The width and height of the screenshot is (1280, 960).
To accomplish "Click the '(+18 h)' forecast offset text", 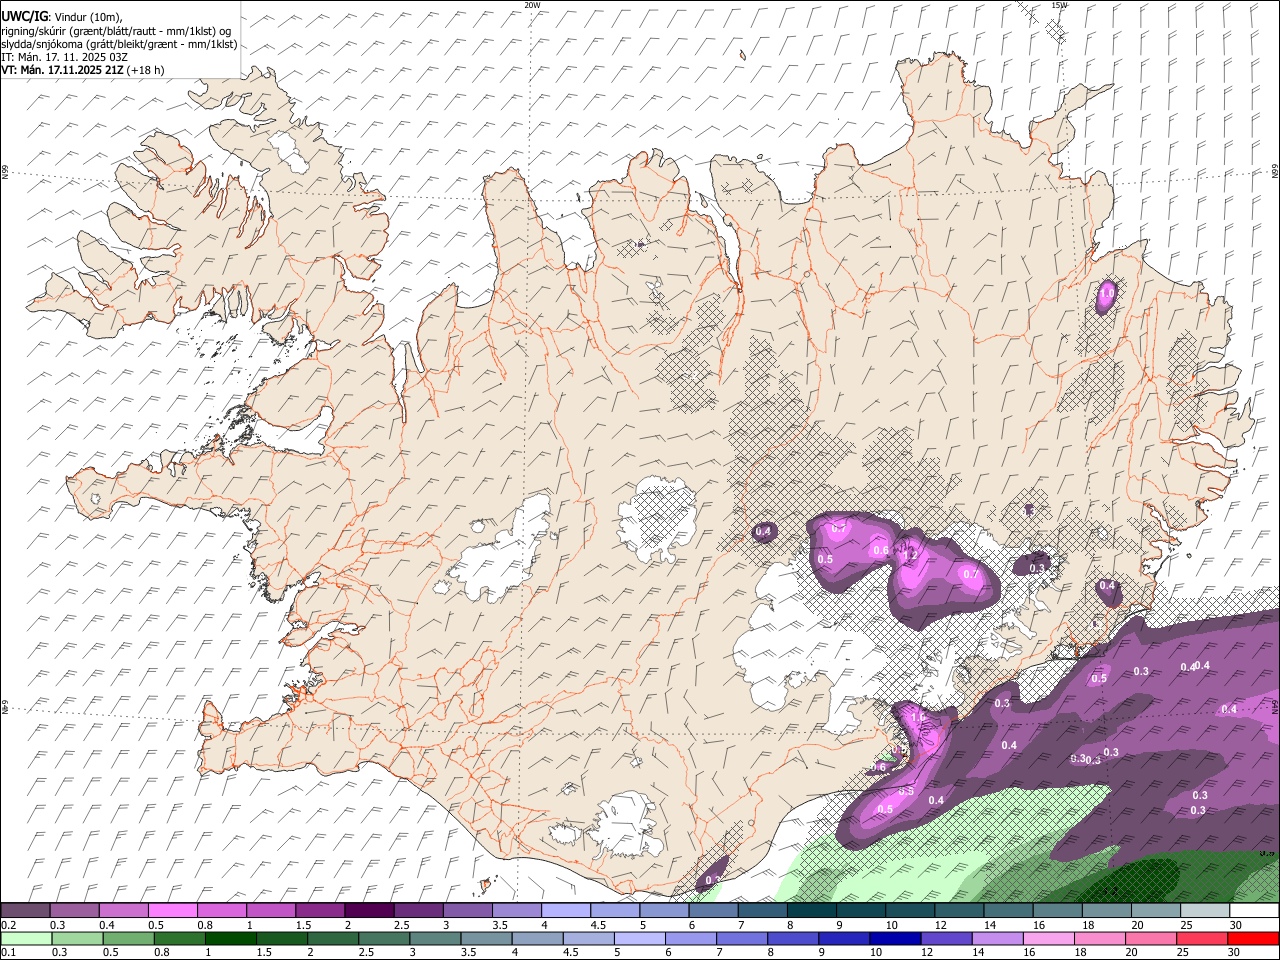I will [x=146, y=70].
